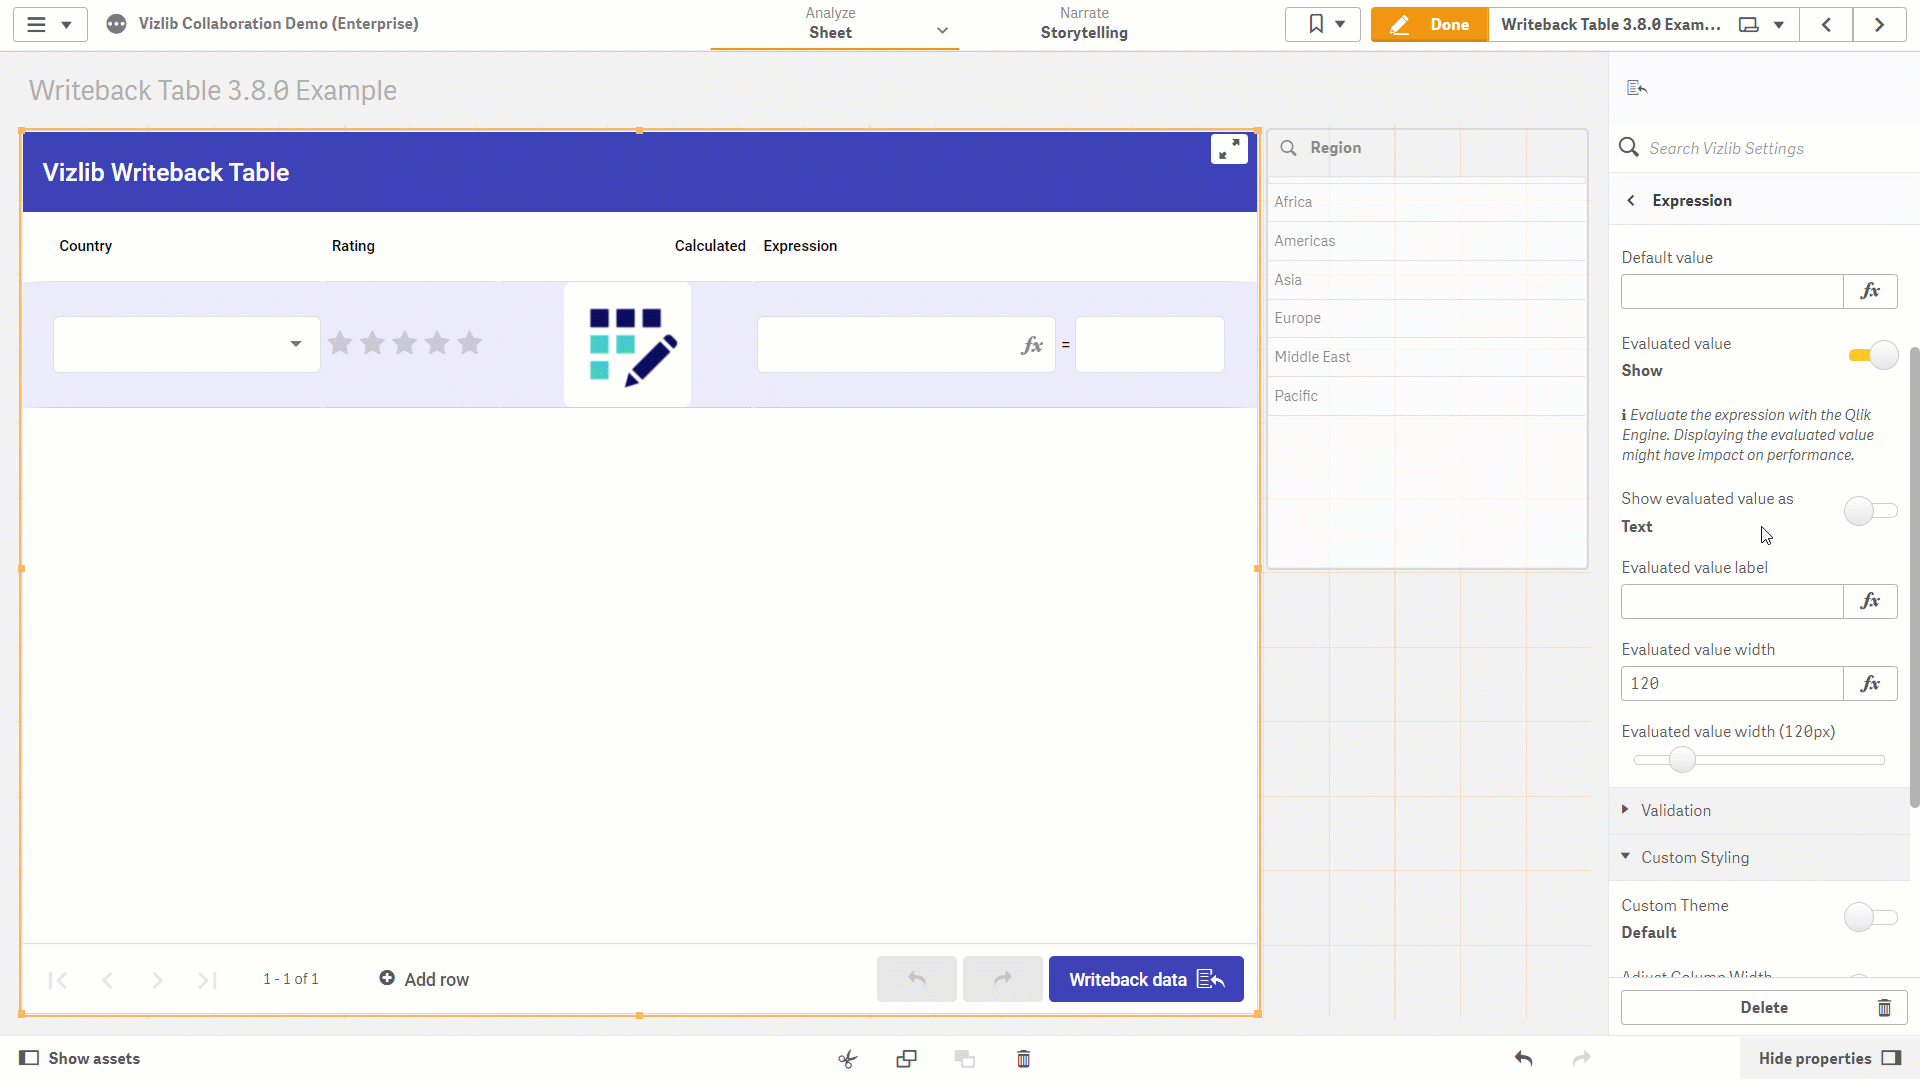The width and height of the screenshot is (1920, 1080).
Task: Click the scissors cut icon
Action: click(x=848, y=1059)
